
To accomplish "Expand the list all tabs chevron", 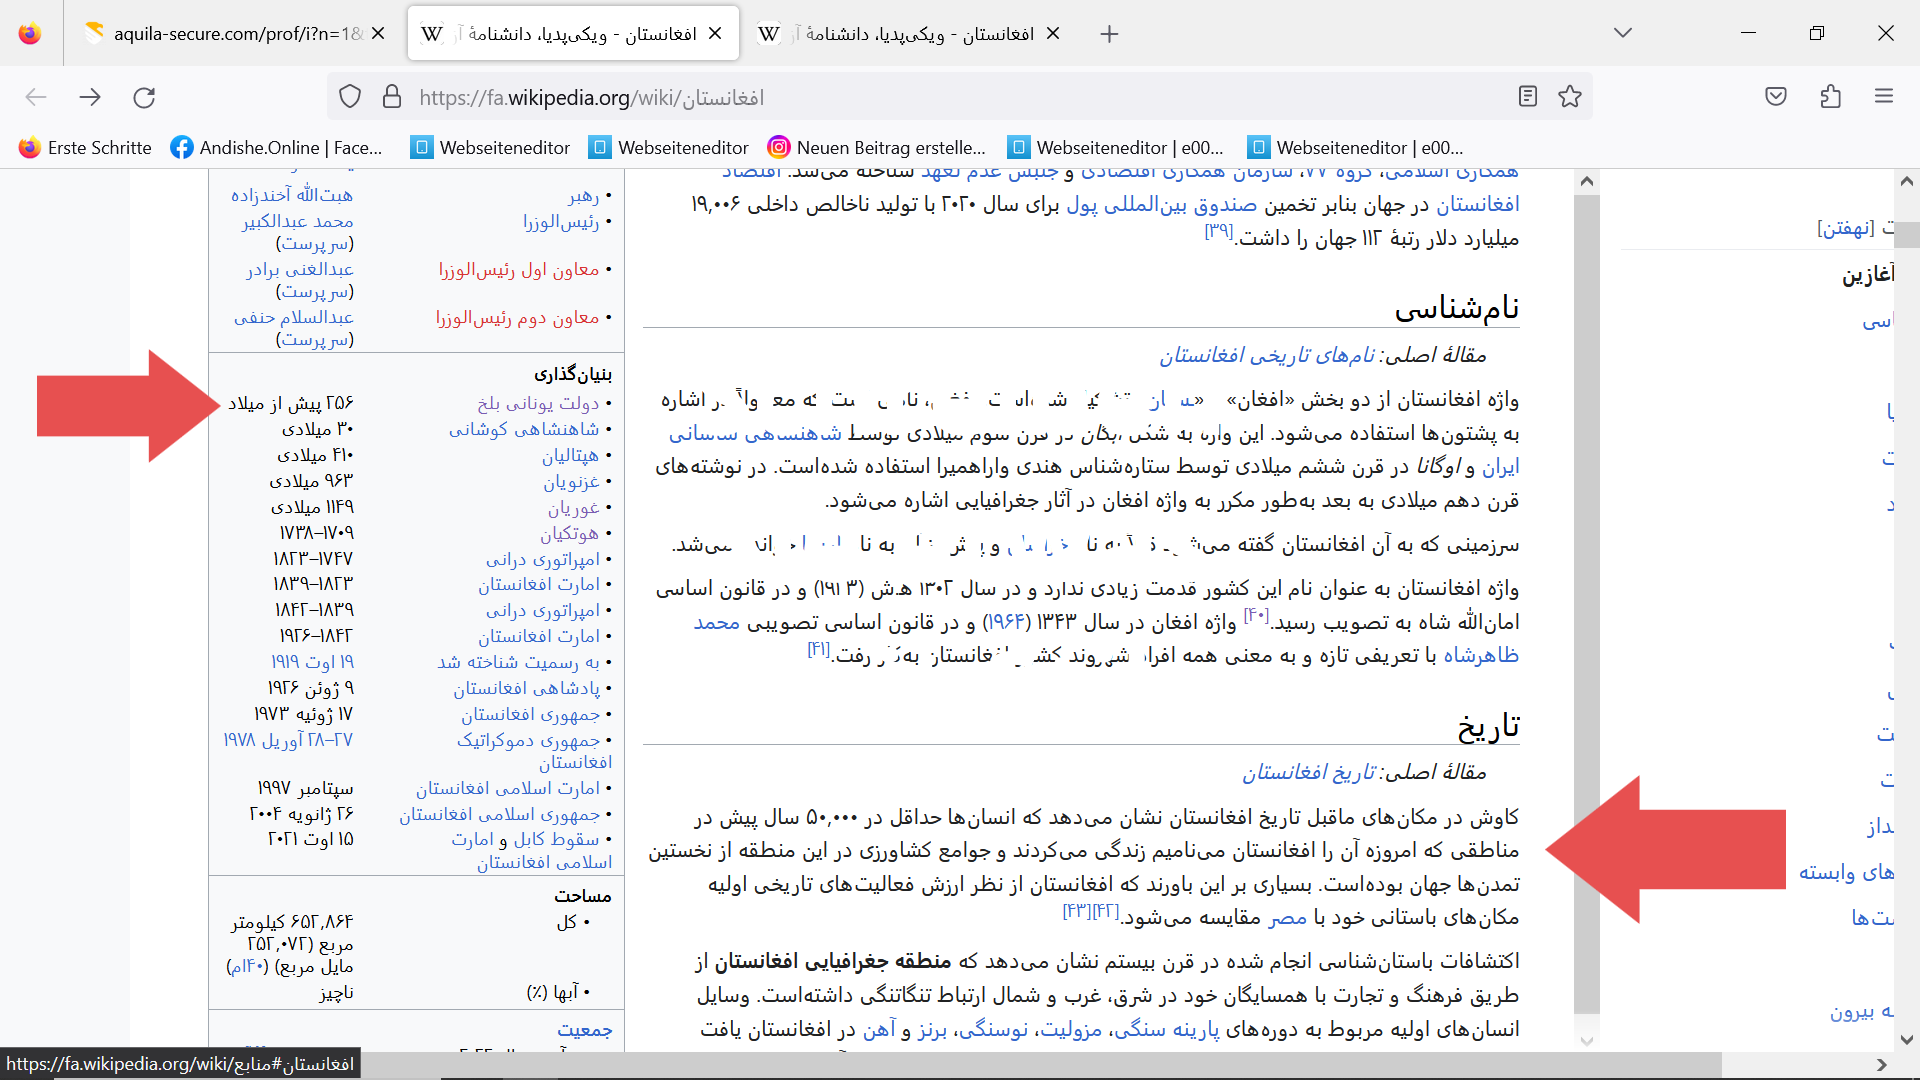I will [x=1623, y=33].
